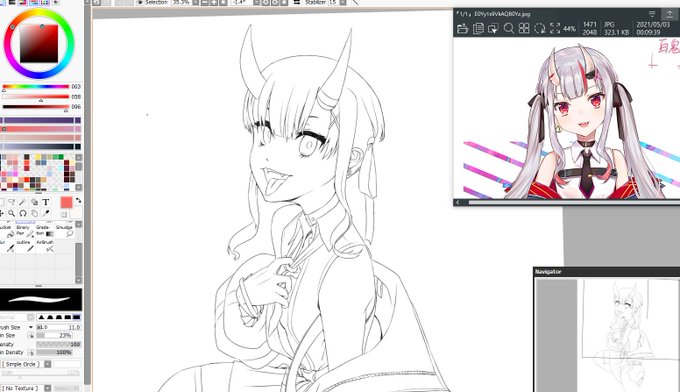Select the Zoom magnifier tool
This screenshot has width=680, height=392.
tap(12, 213)
